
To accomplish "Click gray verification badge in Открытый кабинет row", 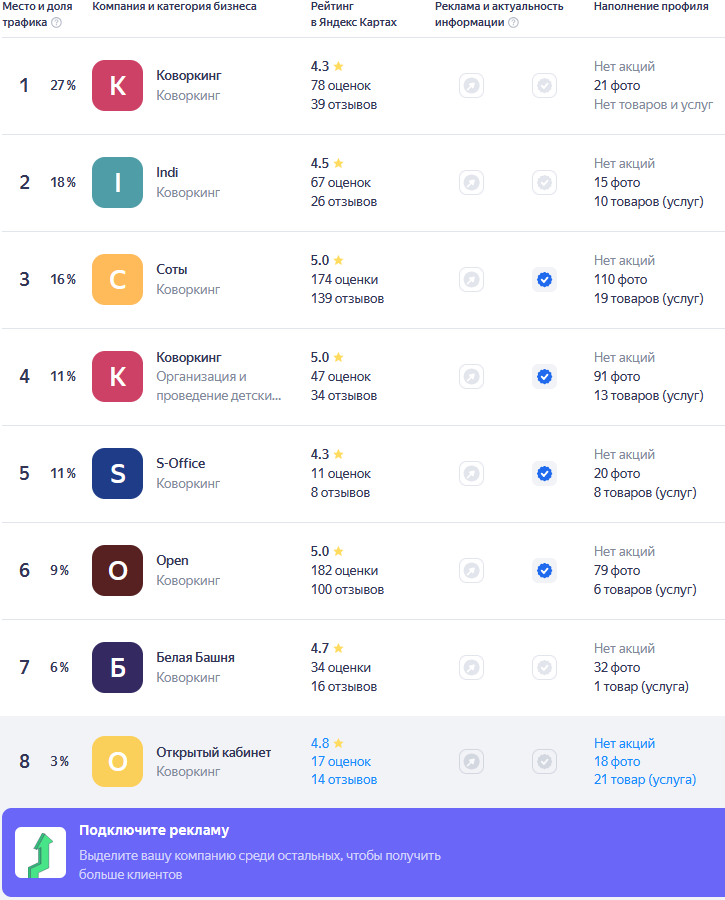I will click(x=544, y=762).
